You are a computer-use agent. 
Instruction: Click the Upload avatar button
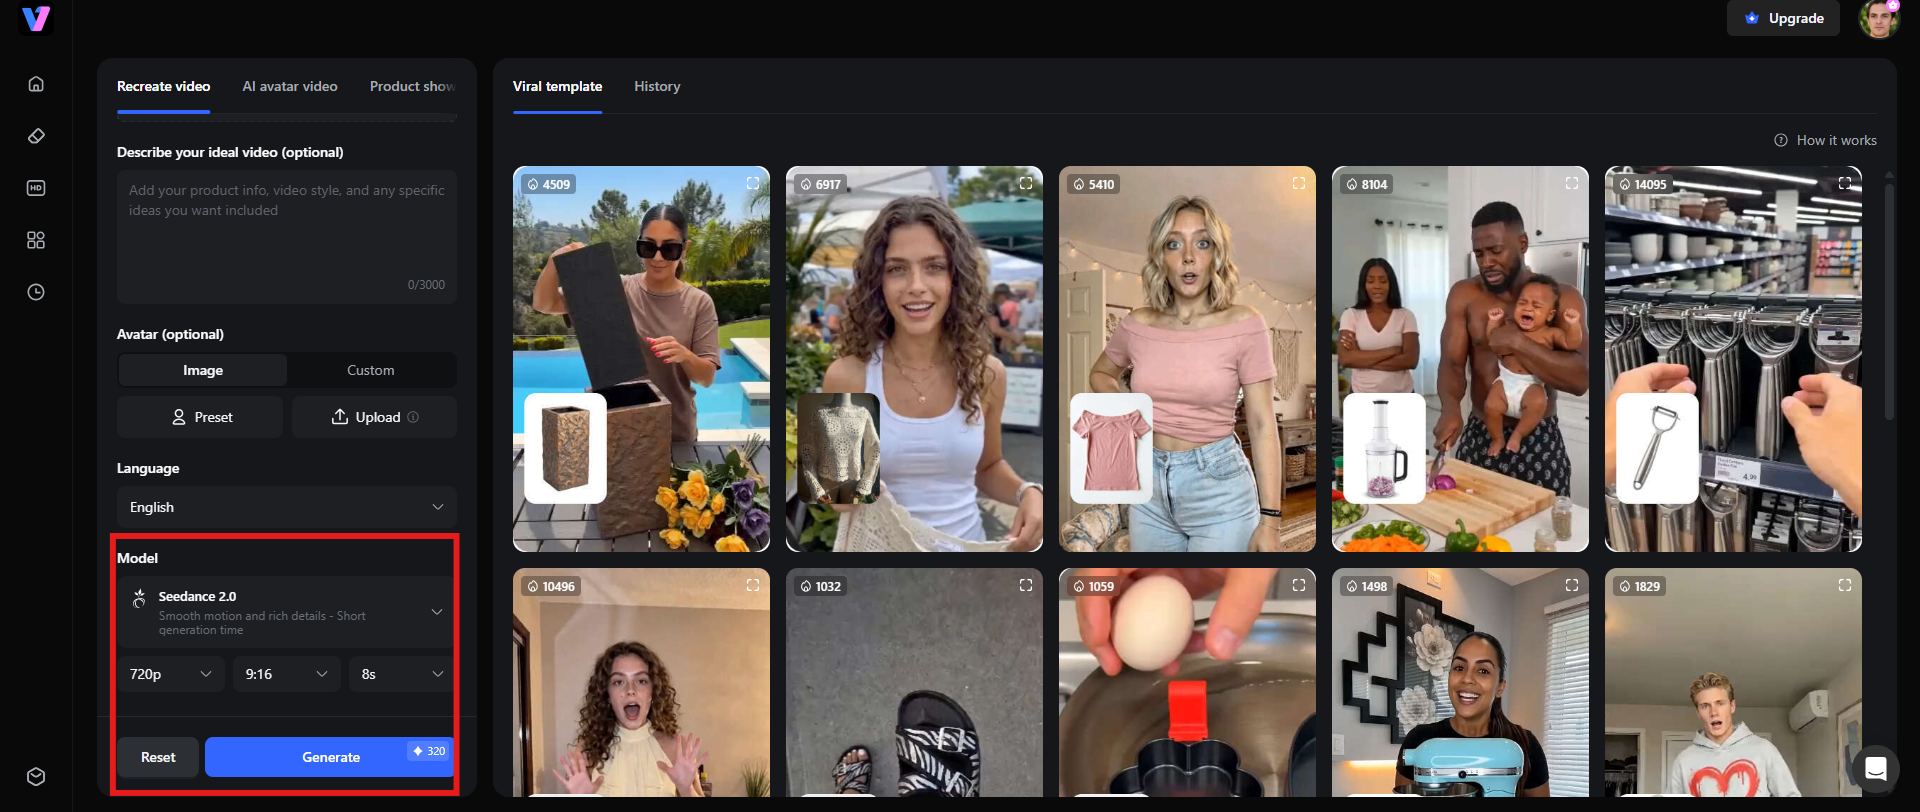(x=374, y=417)
